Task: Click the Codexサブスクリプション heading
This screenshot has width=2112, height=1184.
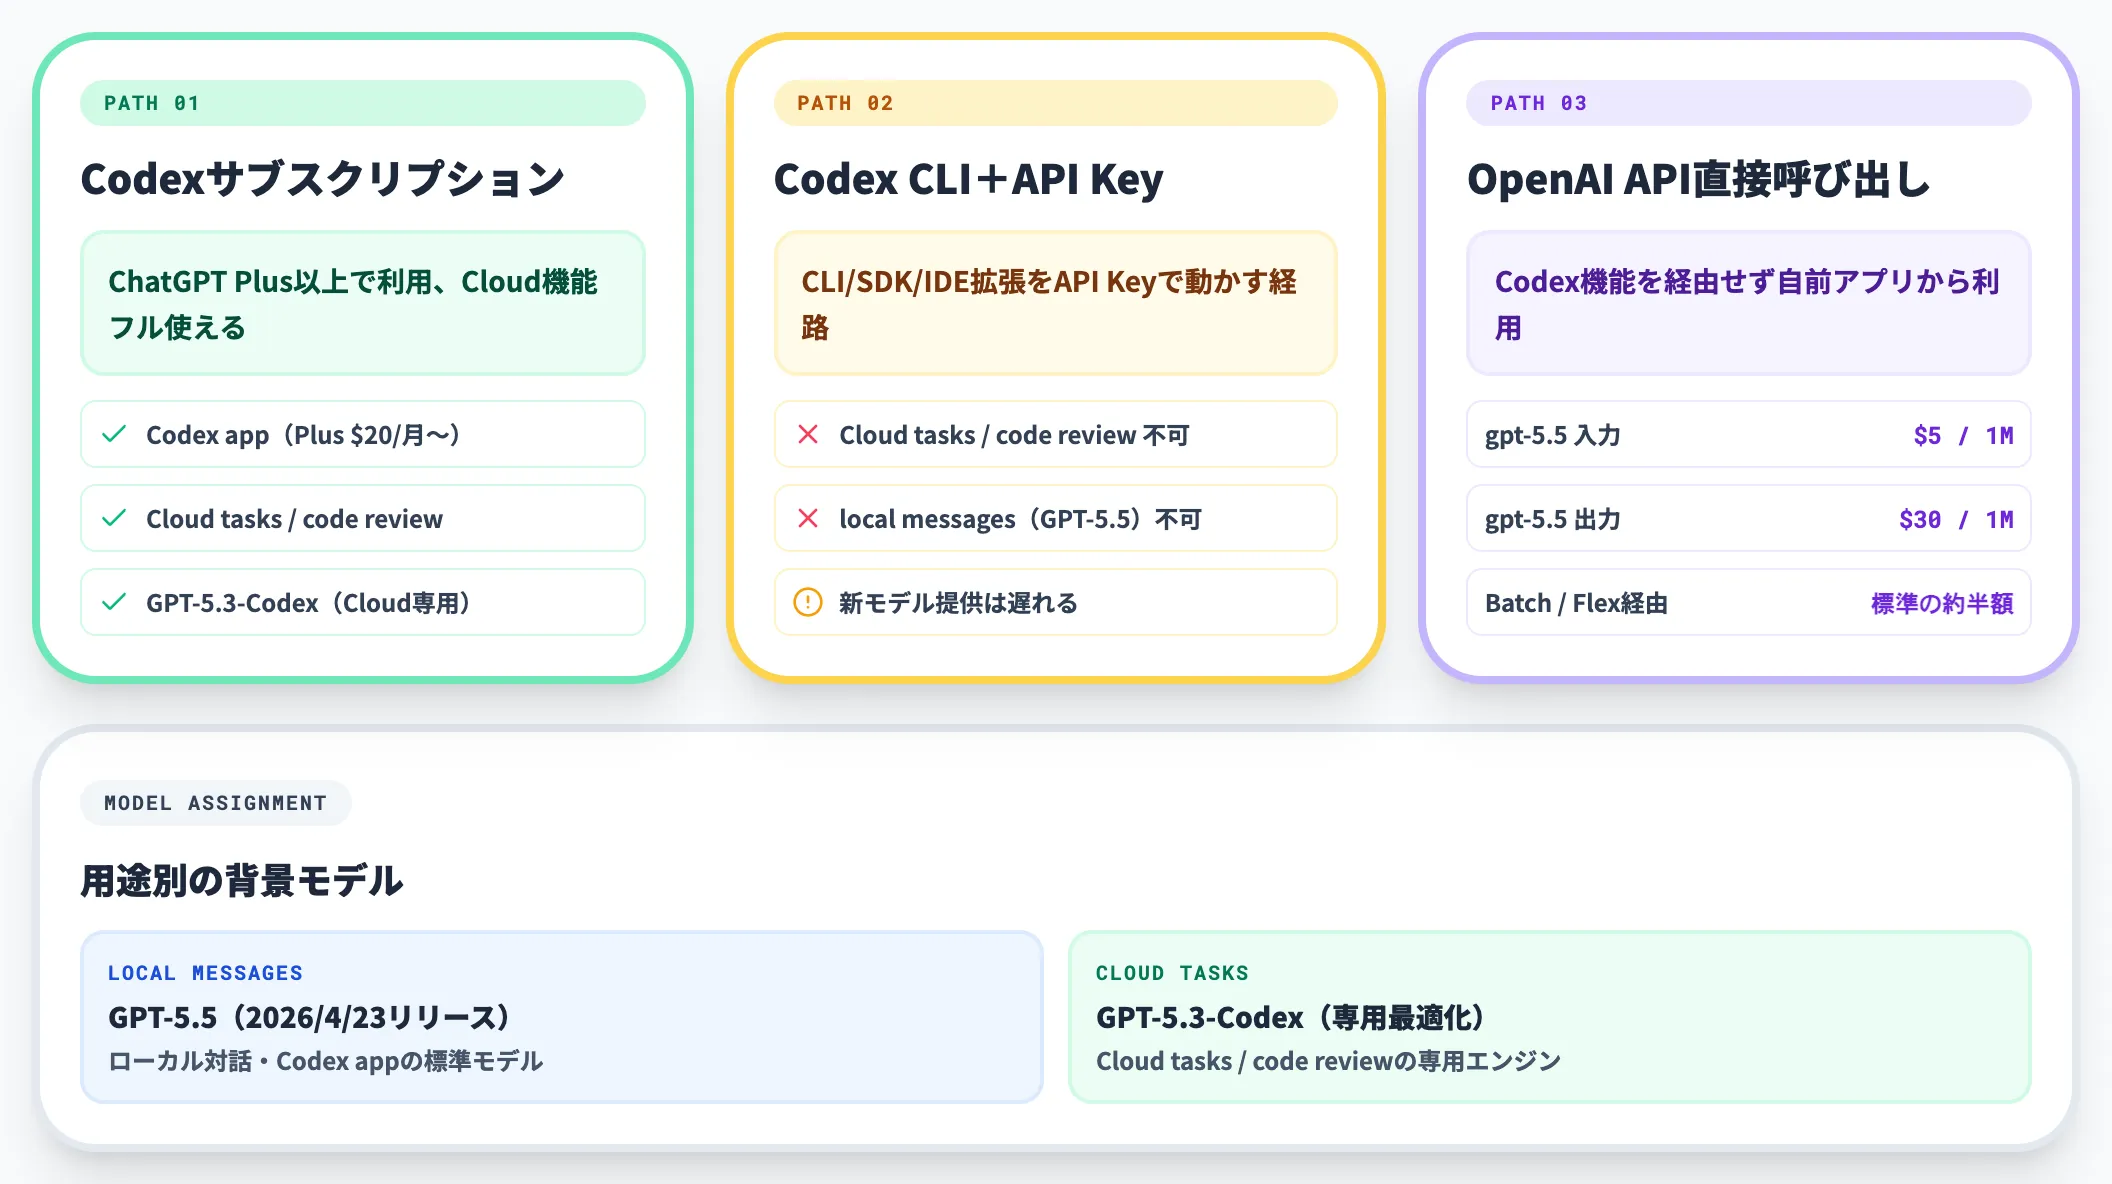Action: 323,180
